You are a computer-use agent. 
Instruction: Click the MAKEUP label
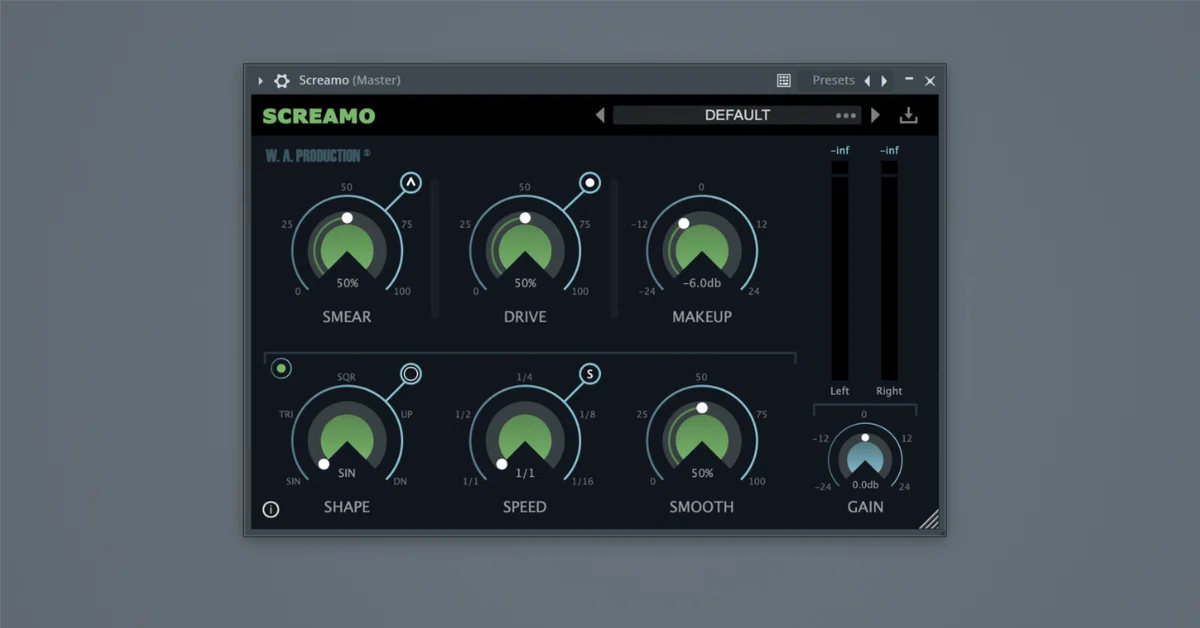[702, 317]
